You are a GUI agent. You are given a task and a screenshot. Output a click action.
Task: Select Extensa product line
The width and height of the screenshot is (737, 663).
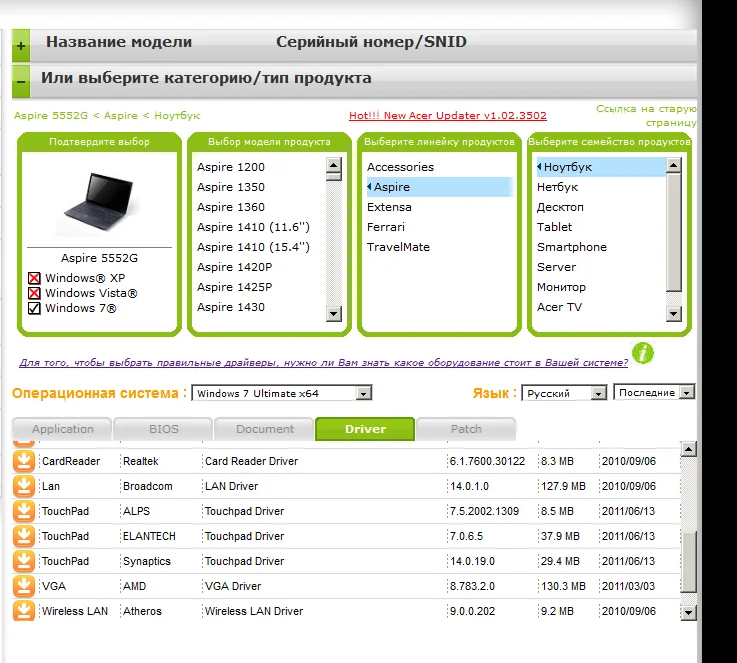(x=389, y=207)
